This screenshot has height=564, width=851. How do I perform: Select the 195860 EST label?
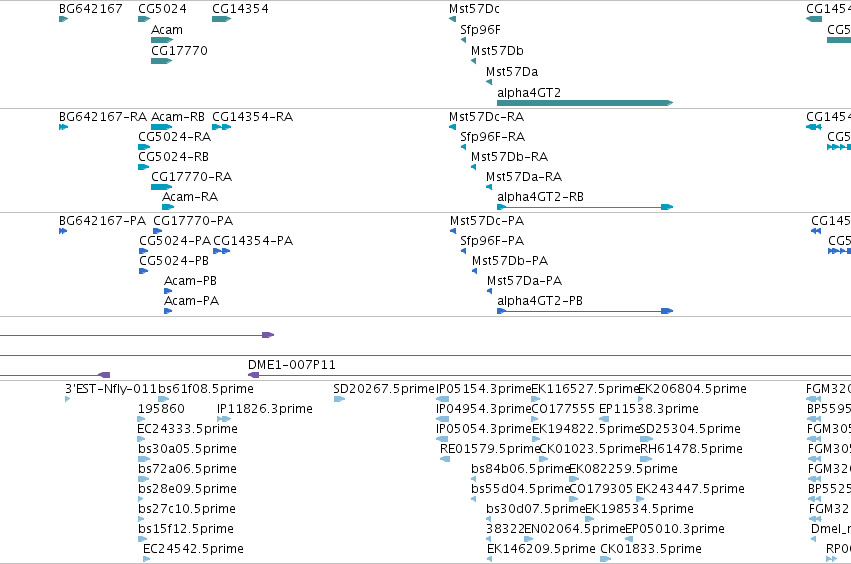161,409
